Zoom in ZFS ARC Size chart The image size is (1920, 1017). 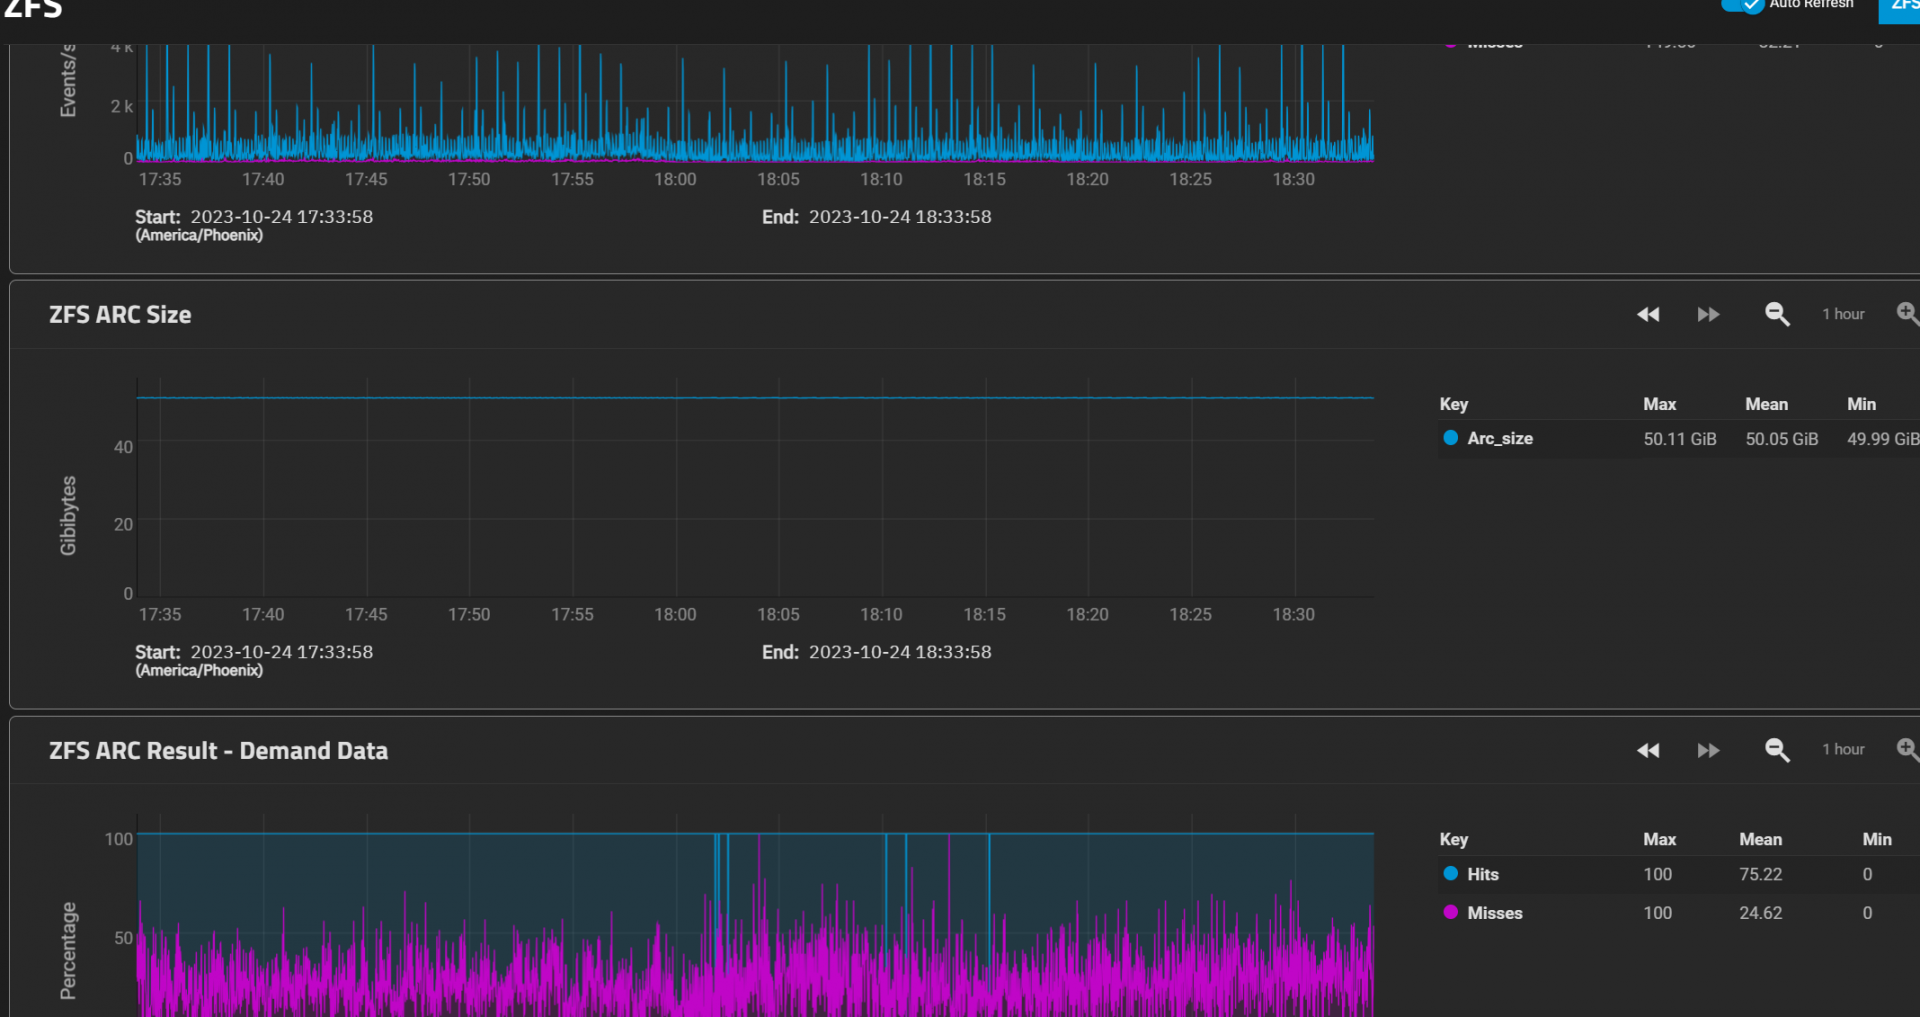[1908, 314]
